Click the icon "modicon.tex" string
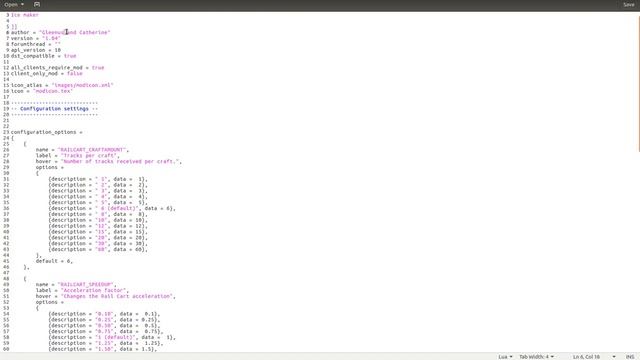 [x=53, y=91]
